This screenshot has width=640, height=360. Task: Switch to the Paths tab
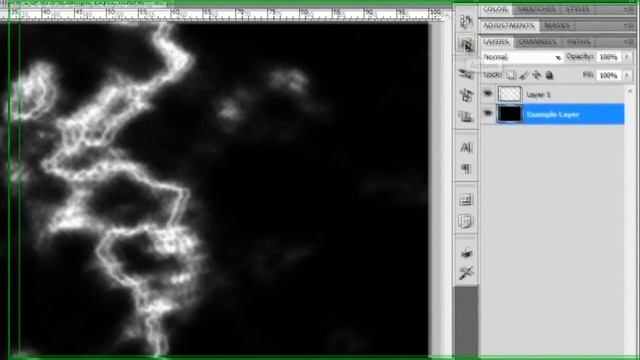pos(578,42)
